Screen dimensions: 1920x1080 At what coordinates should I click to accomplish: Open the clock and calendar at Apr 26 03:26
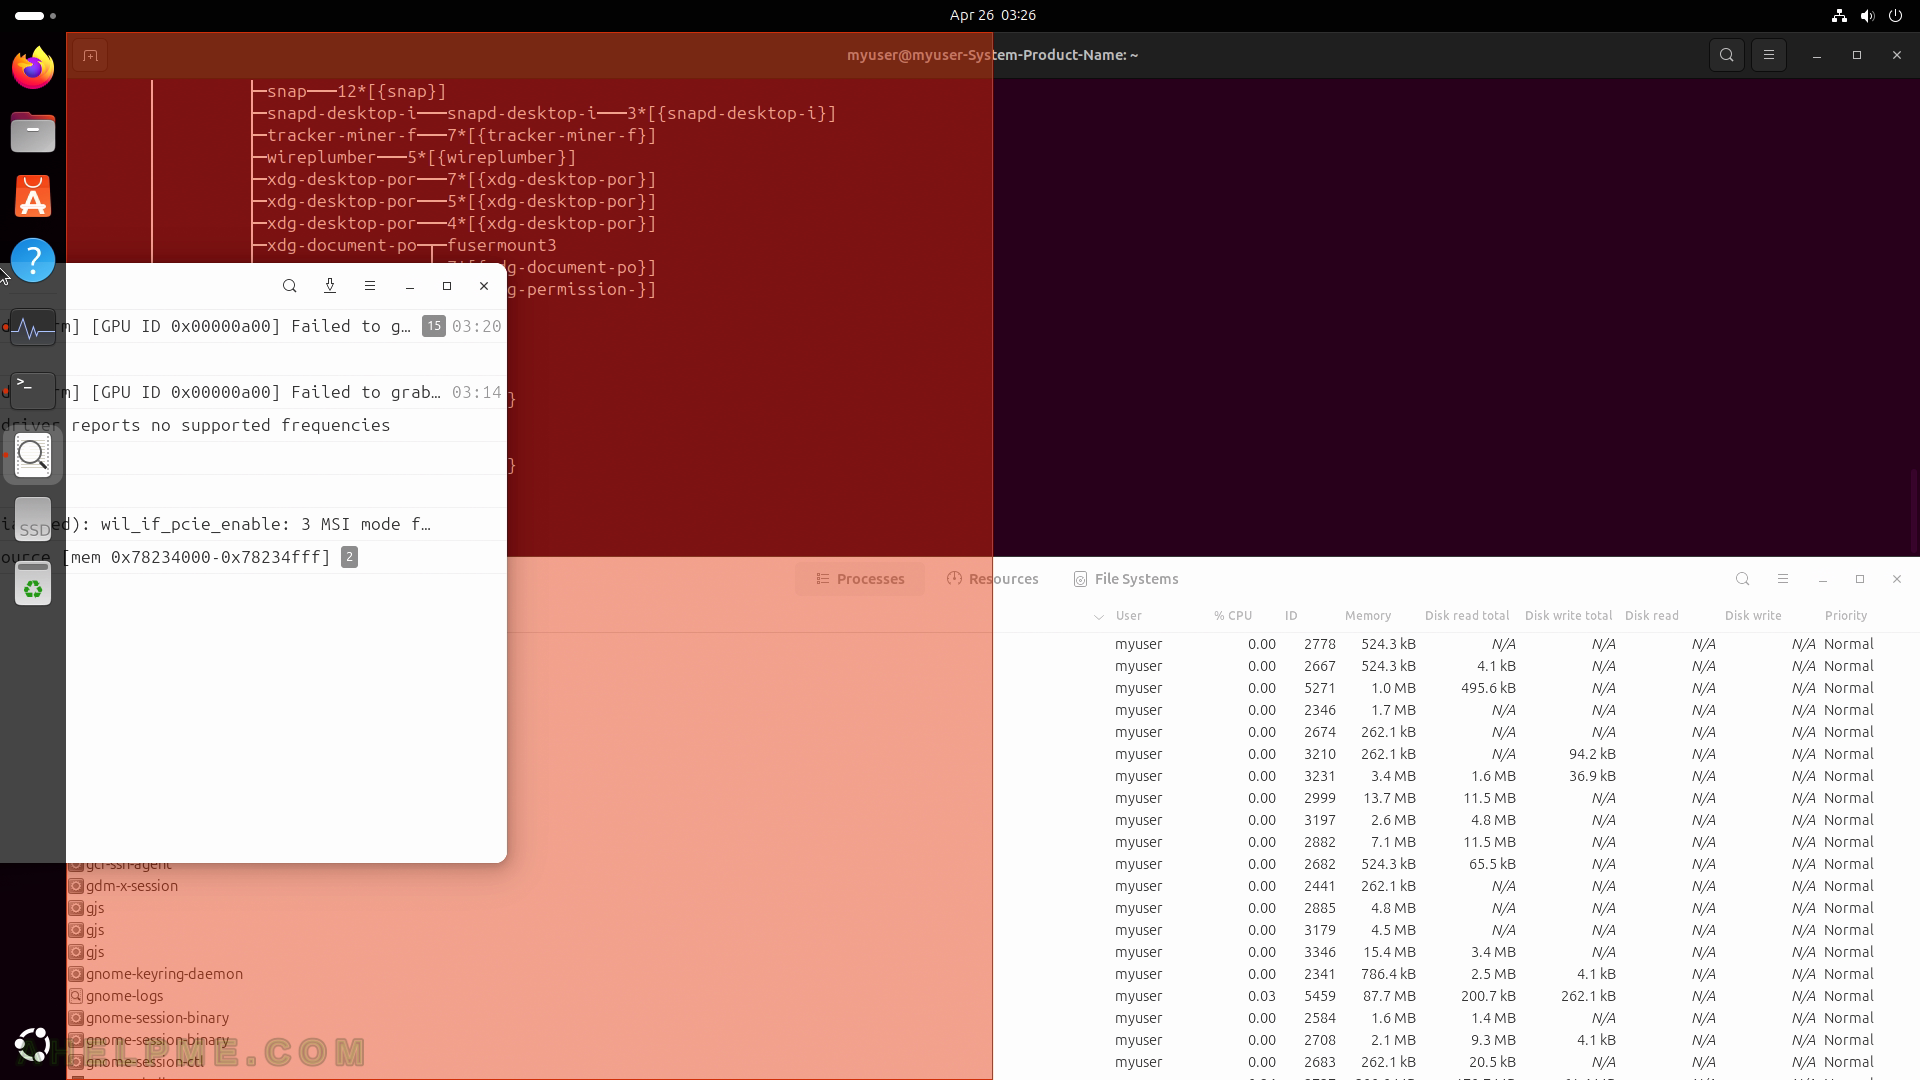click(x=992, y=15)
